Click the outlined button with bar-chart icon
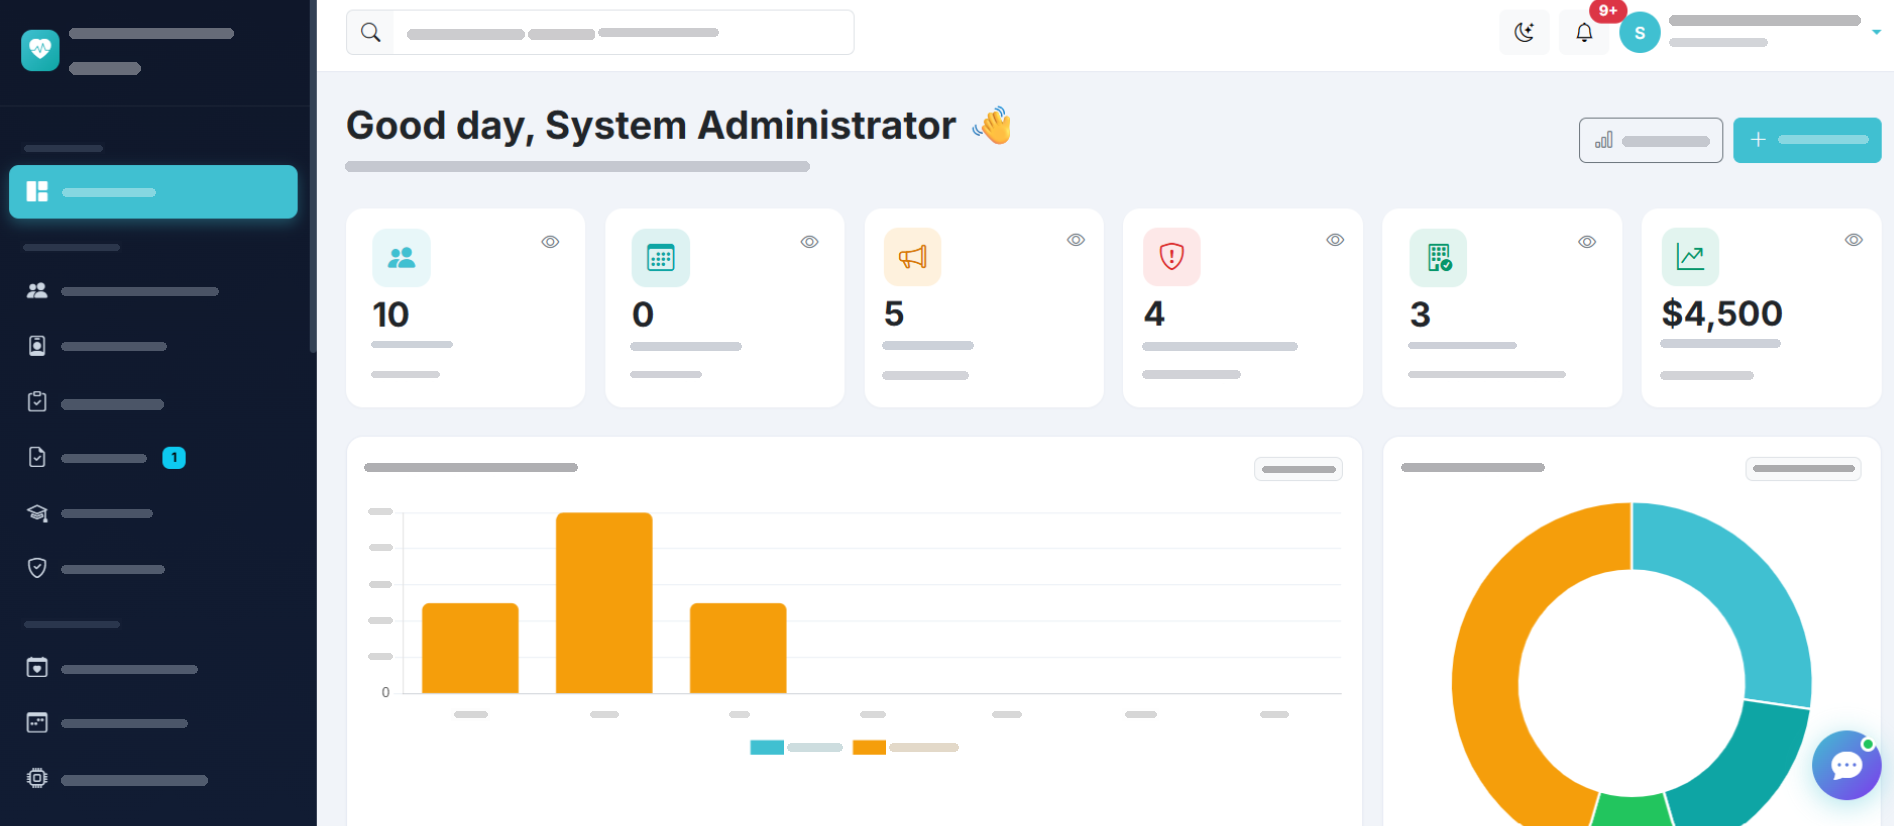The image size is (1894, 826). click(x=1651, y=140)
